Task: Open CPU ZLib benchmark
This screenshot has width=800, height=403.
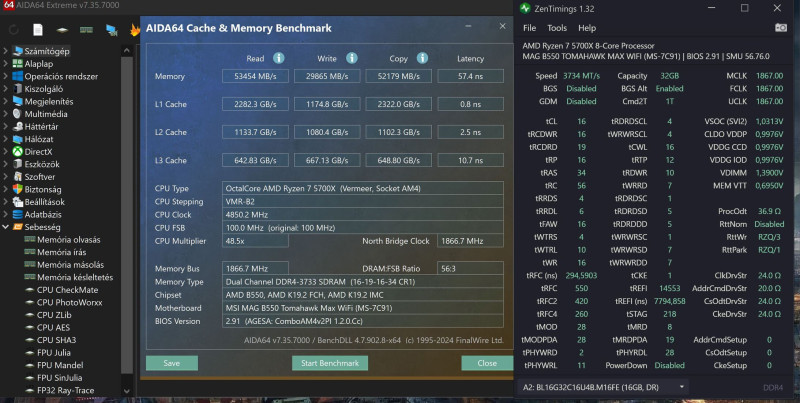Action: coord(54,315)
